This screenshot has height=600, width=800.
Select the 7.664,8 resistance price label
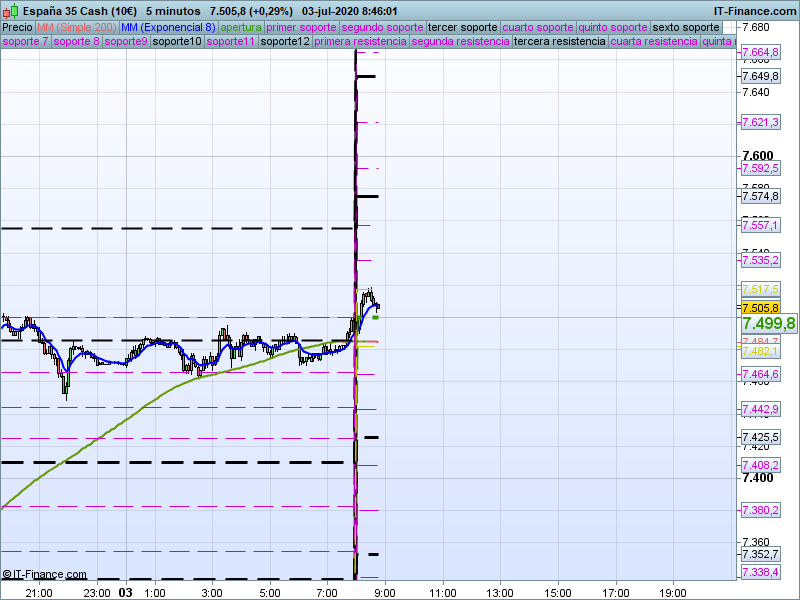coord(760,52)
